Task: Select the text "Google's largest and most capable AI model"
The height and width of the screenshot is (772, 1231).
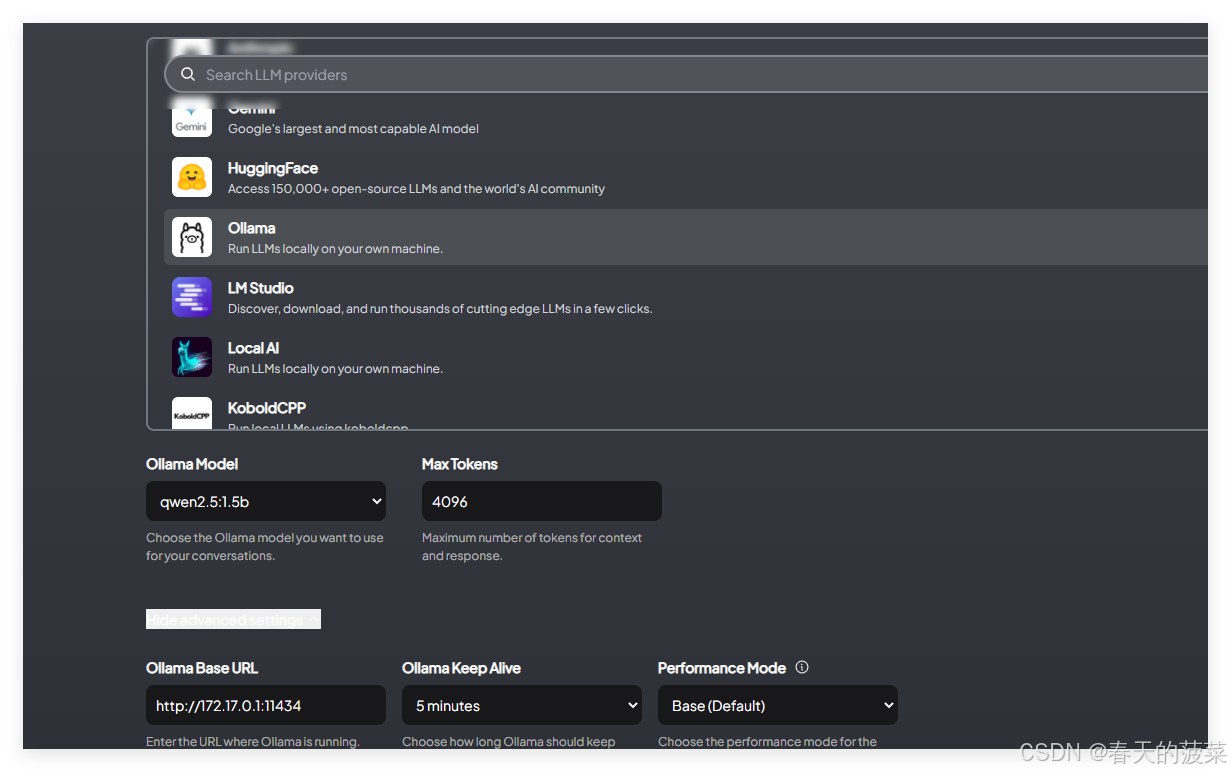Action: point(353,129)
